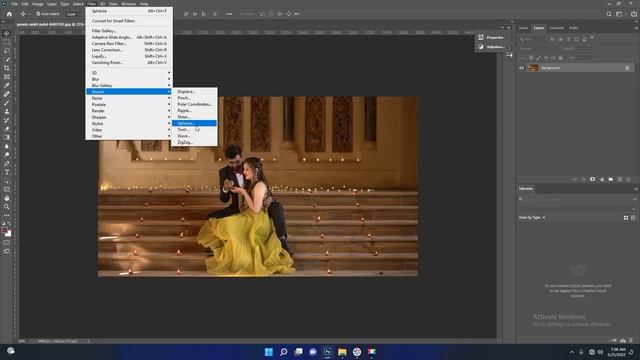Click Background layer lock icon
Image resolution: width=640 pixels, height=360 pixels.
coord(627,68)
